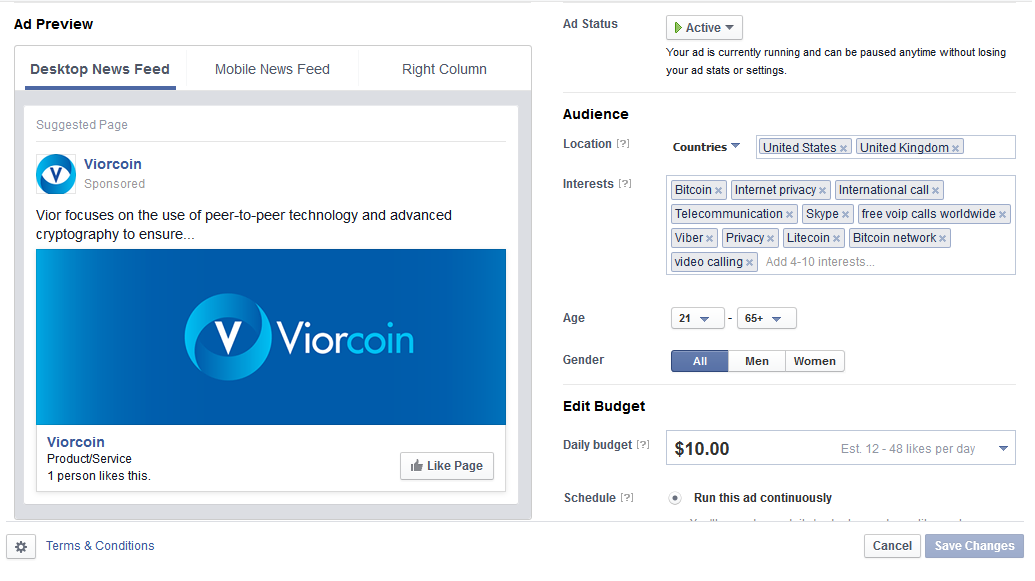Viewport: 1035px width, 581px height.
Task: Click the Viorcoin page avatar icon
Action: 56,174
